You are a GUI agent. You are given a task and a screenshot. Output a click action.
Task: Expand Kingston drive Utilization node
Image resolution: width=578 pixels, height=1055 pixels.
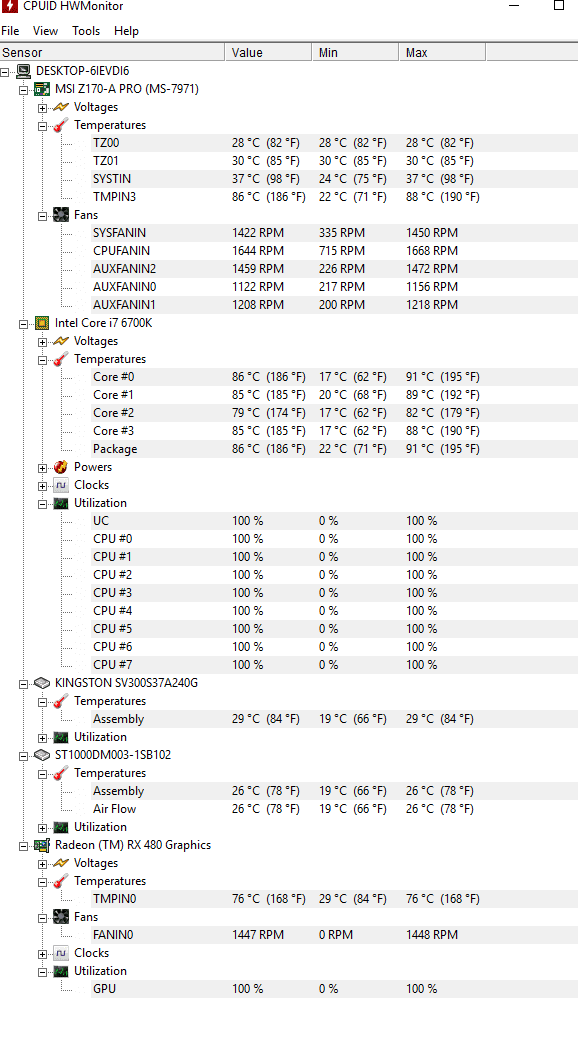click(42, 737)
